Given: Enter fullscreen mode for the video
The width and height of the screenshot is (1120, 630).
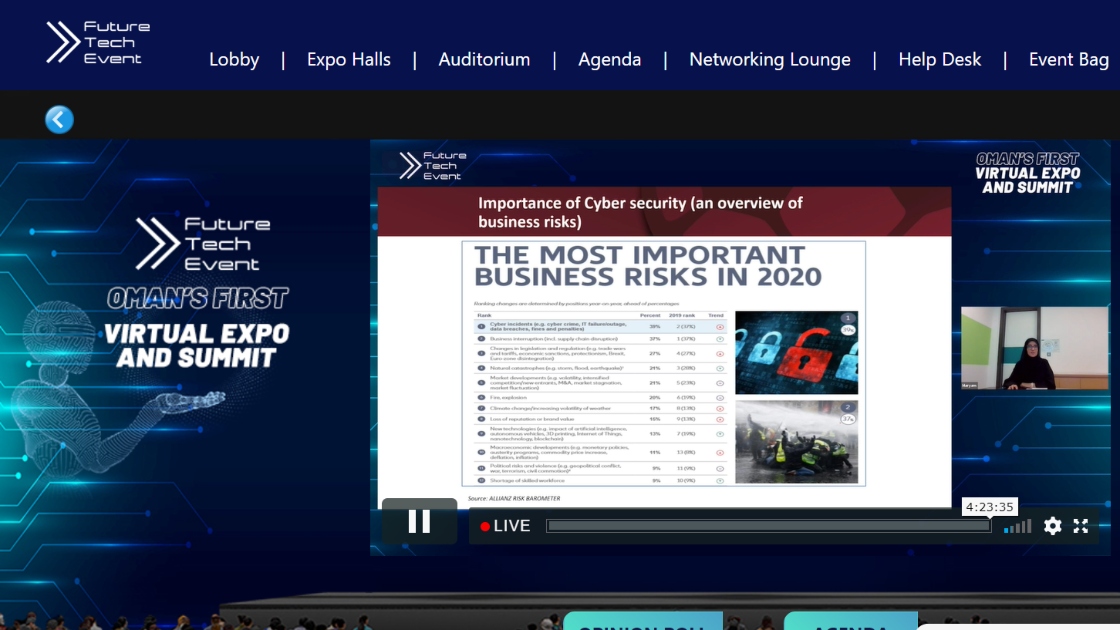Looking at the screenshot, I should 1081,526.
